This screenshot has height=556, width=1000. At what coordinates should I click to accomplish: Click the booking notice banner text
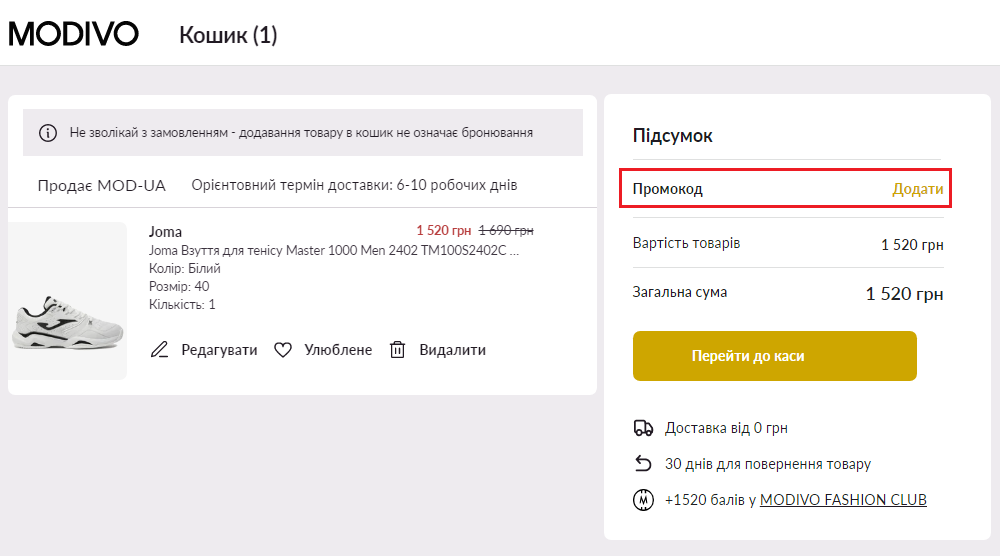(x=301, y=133)
